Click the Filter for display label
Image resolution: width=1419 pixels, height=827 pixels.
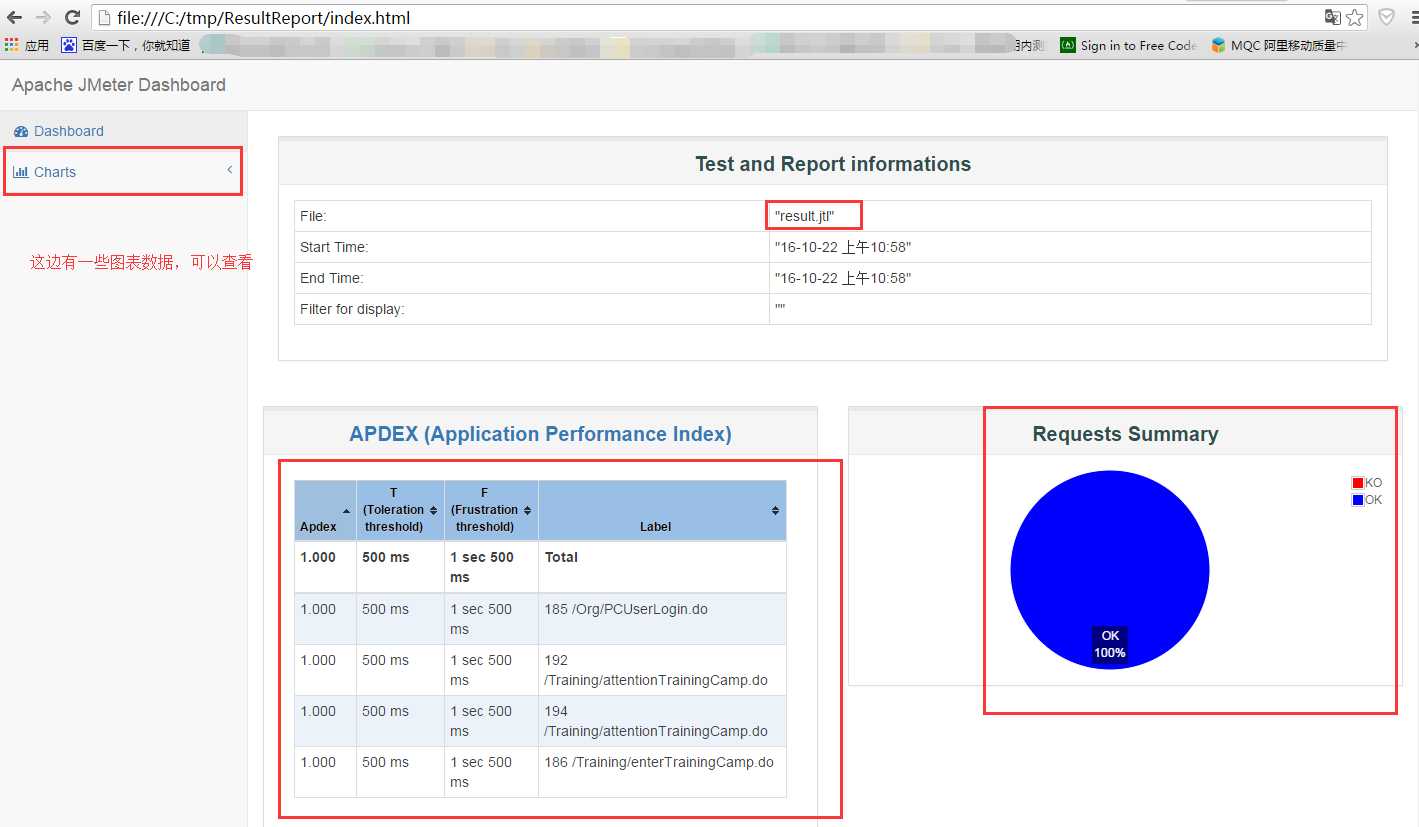pyautogui.click(x=352, y=309)
